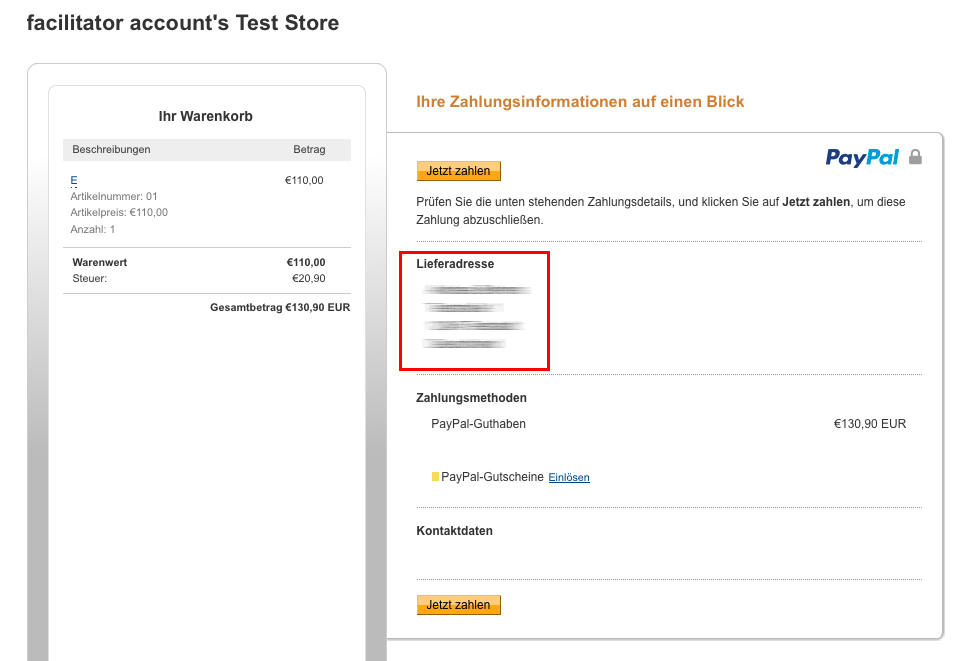975x661 pixels.
Task: Select the PayPal-Guthaben payment method row
Action: [478, 424]
